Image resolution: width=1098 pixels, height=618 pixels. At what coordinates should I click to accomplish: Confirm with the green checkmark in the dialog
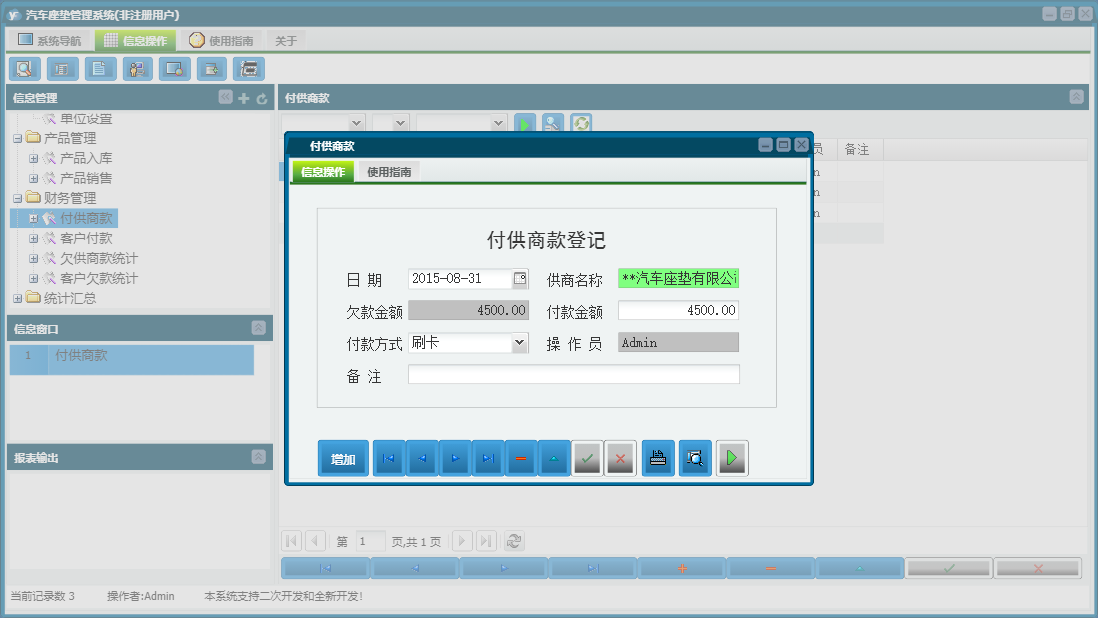588,458
